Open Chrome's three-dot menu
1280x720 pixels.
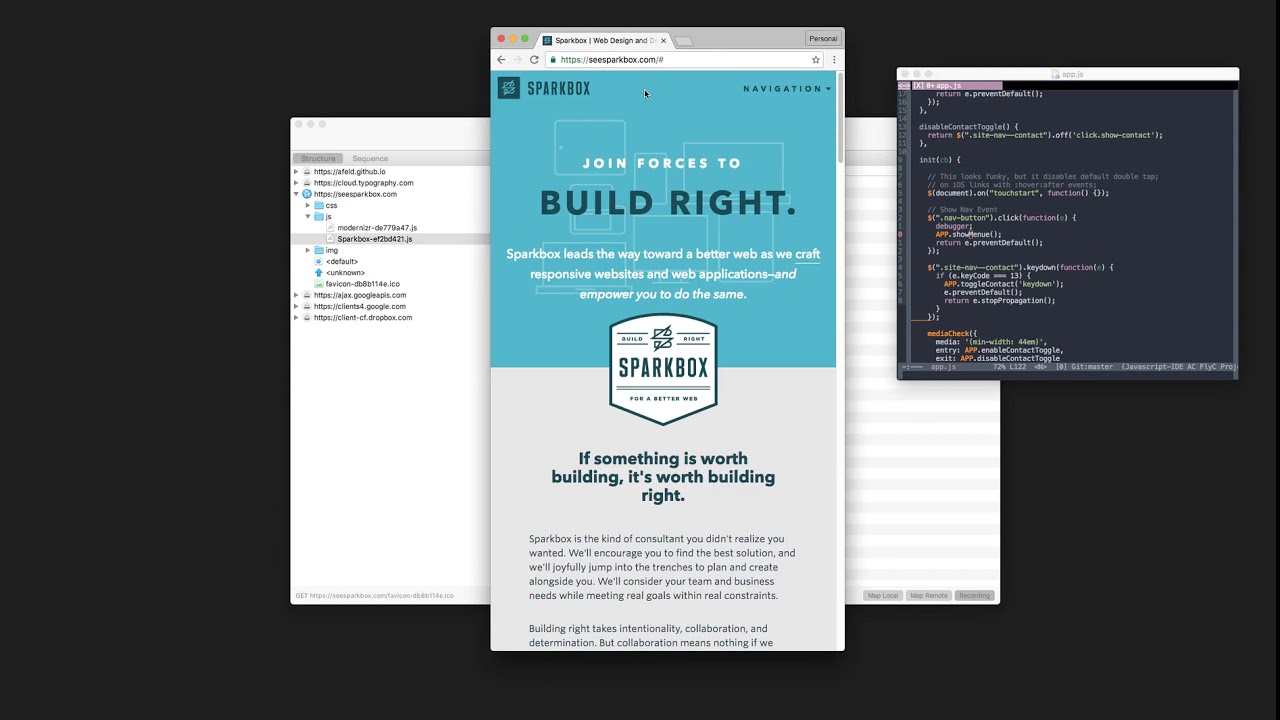click(x=834, y=60)
